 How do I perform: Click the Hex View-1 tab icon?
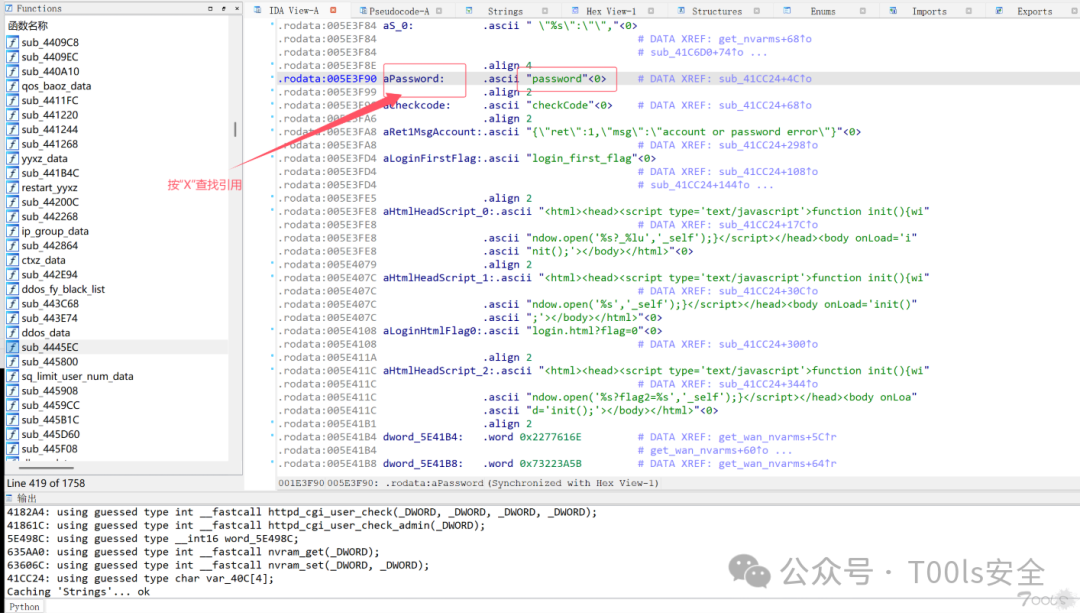(575, 10)
